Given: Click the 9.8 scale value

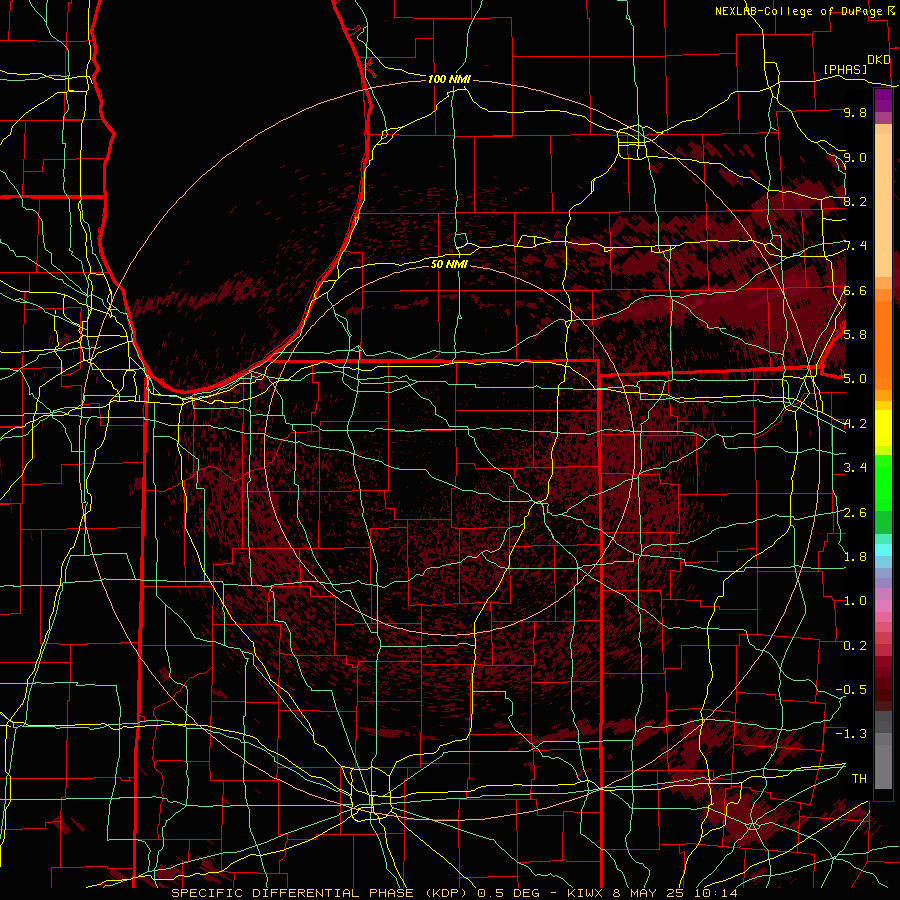Looking at the screenshot, I should 855,112.
